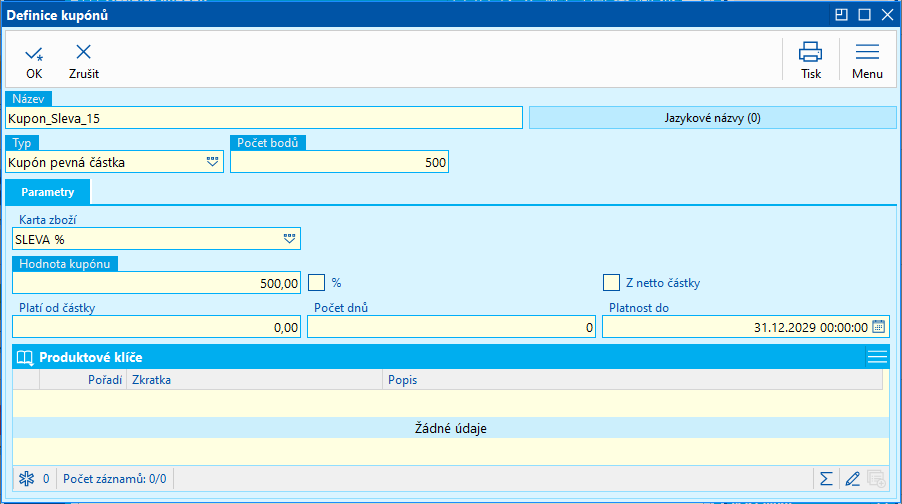Image resolution: width=902 pixels, height=504 pixels.
Task: Click the book icon in Produktové klíče header
Action: point(25,357)
